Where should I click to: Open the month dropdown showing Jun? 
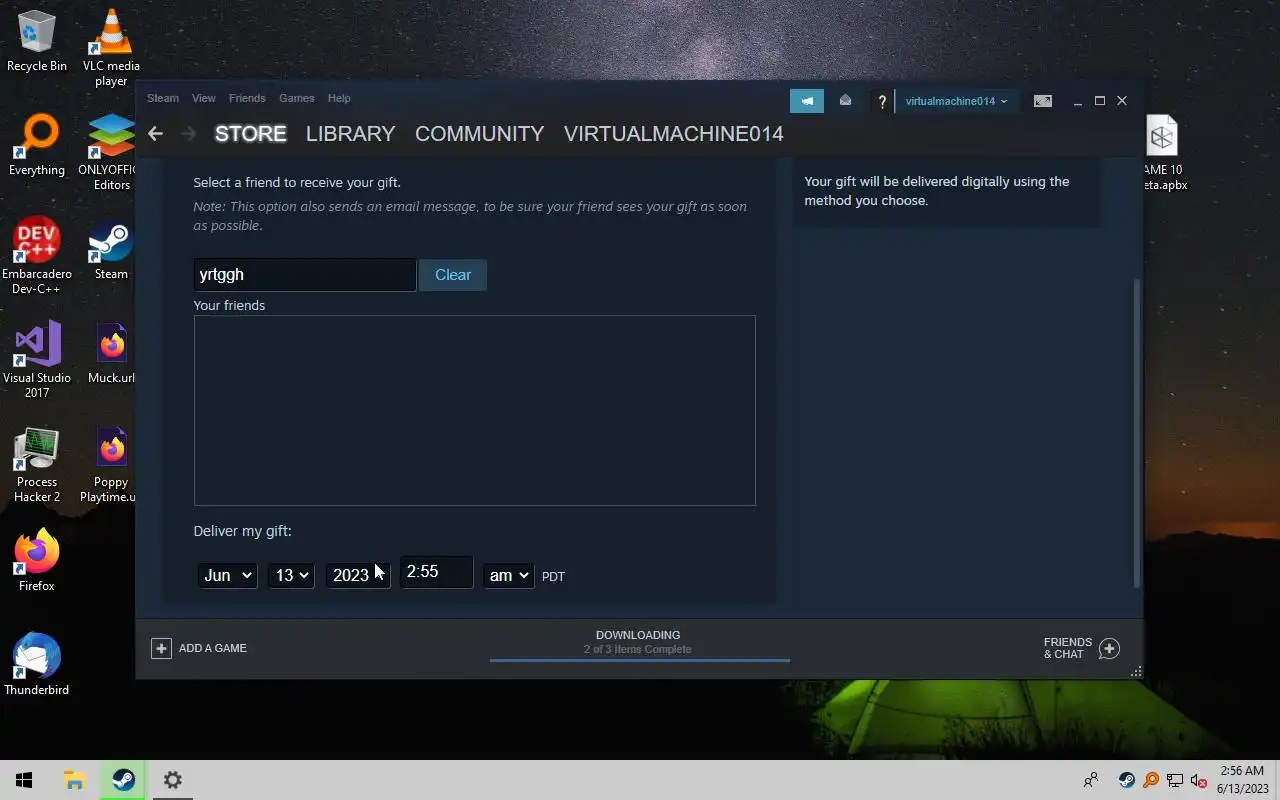point(227,575)
